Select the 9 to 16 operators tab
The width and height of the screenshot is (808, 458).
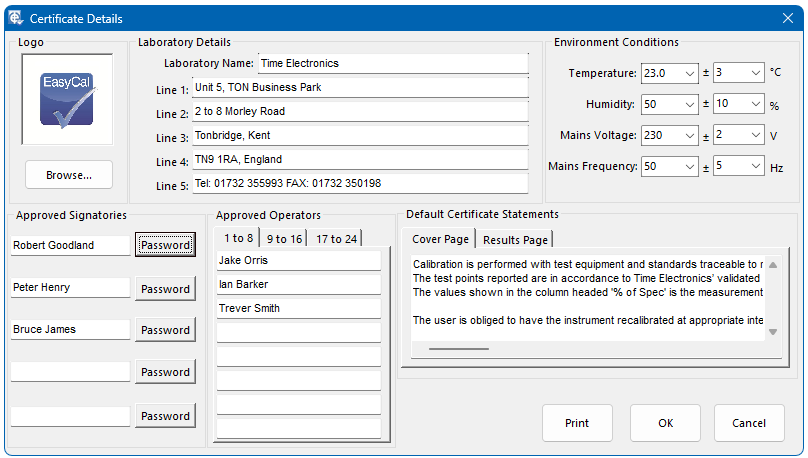284,239
